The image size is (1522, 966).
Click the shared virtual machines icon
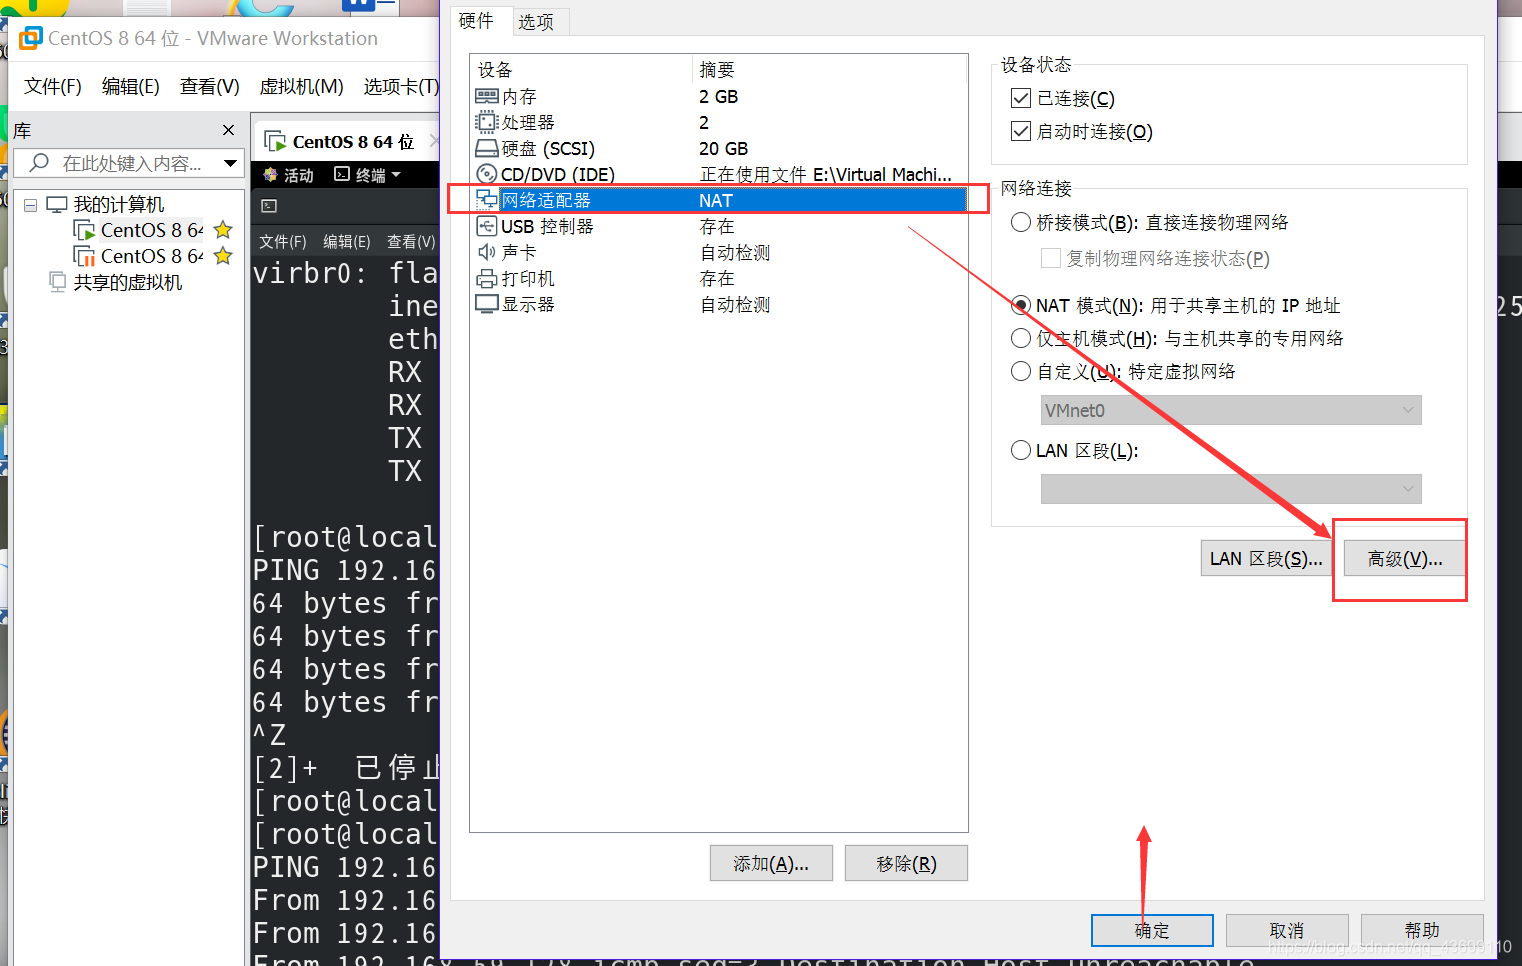pyautogui.click(x=58, y=282)
